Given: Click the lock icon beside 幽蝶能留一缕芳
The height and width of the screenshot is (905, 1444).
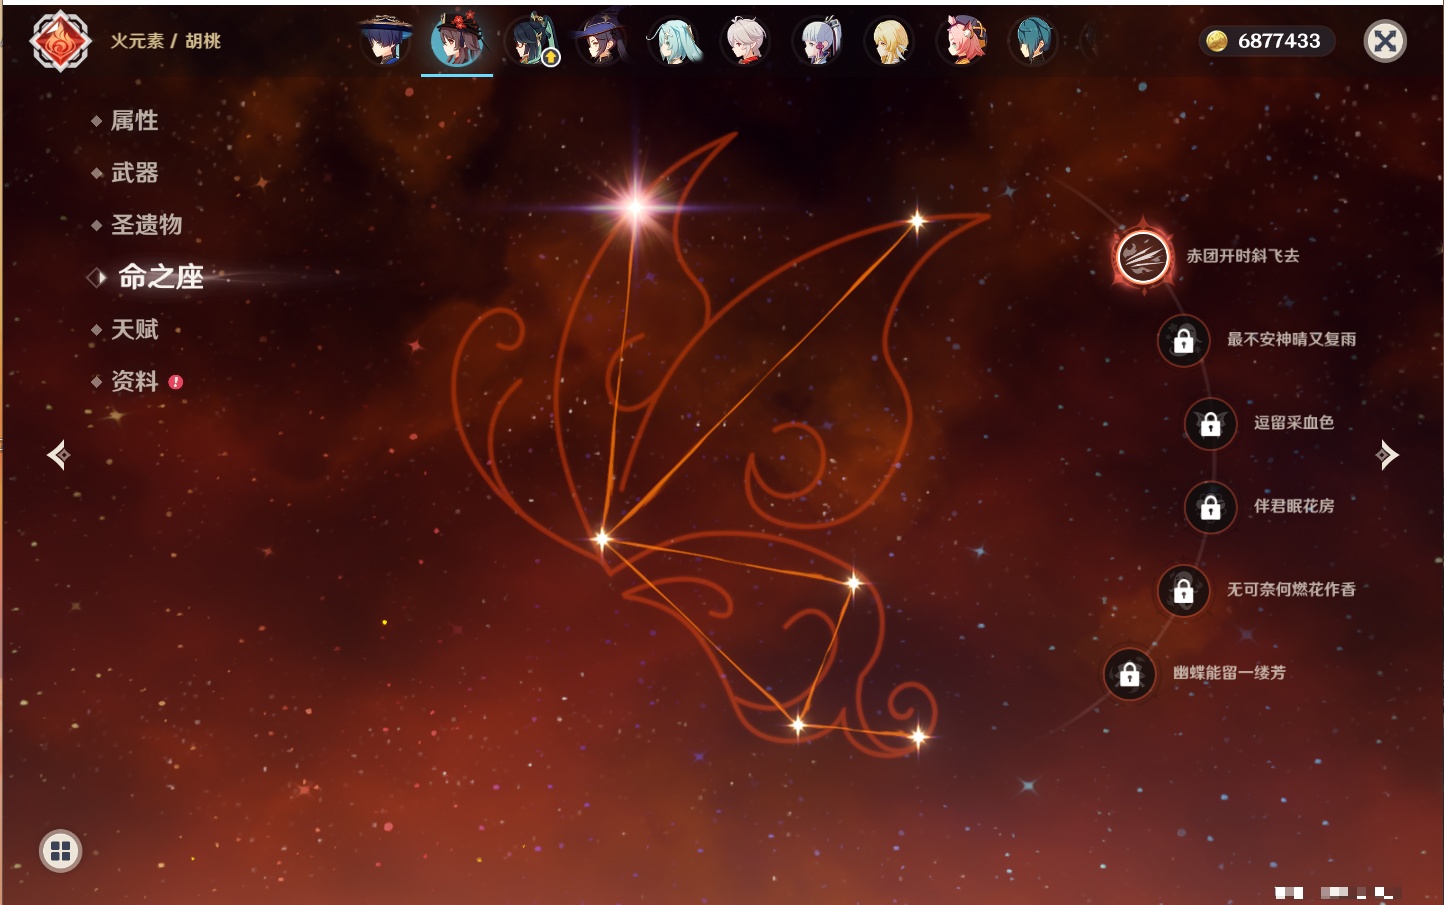Looking at the screenshot, I should [x=1129, y=674].
